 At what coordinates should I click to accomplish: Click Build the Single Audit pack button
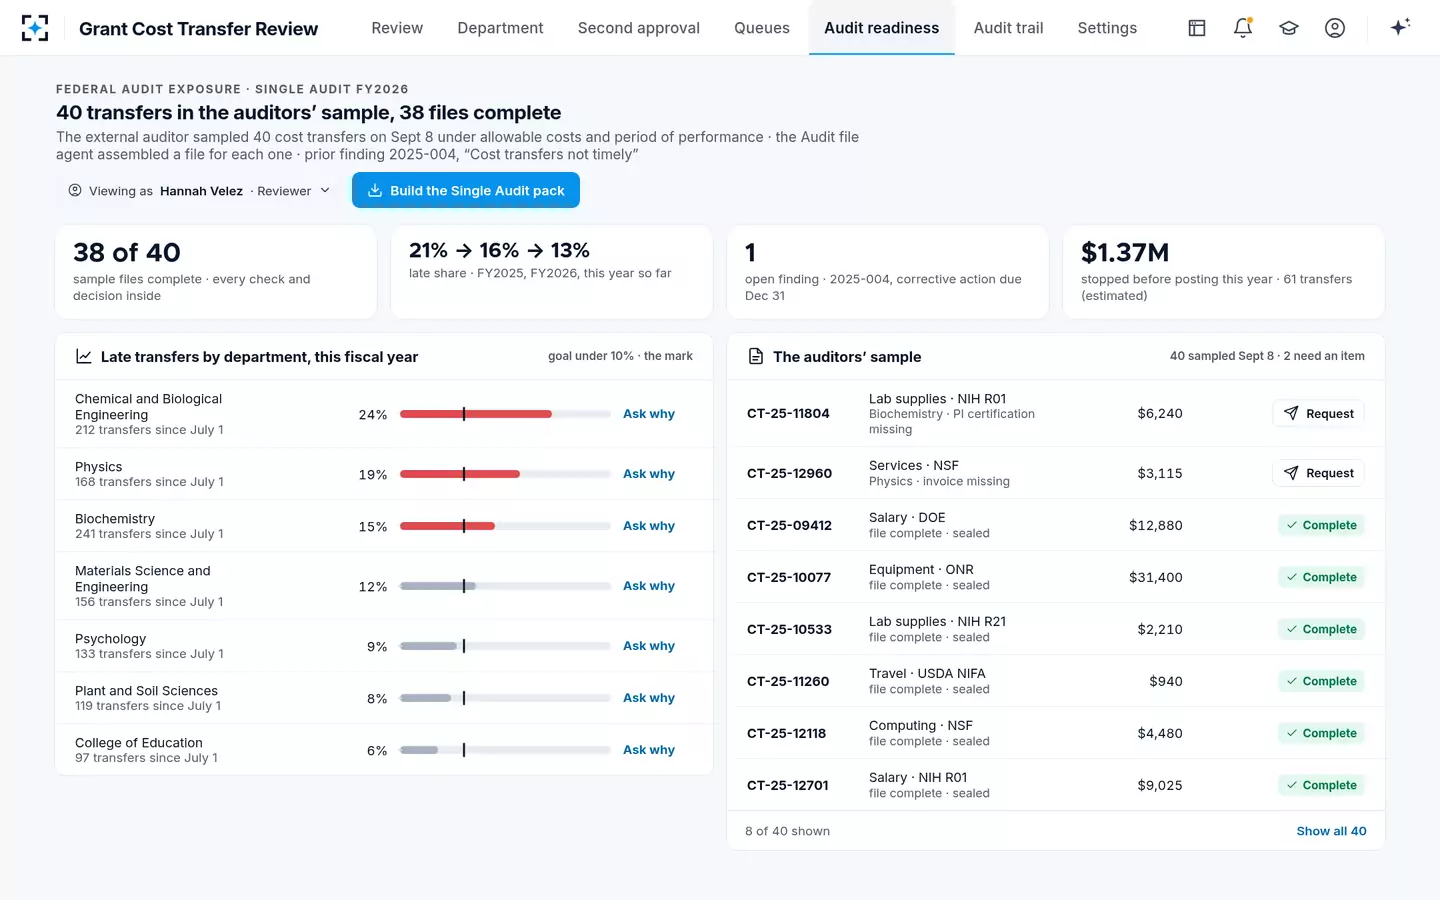point(466,190)
